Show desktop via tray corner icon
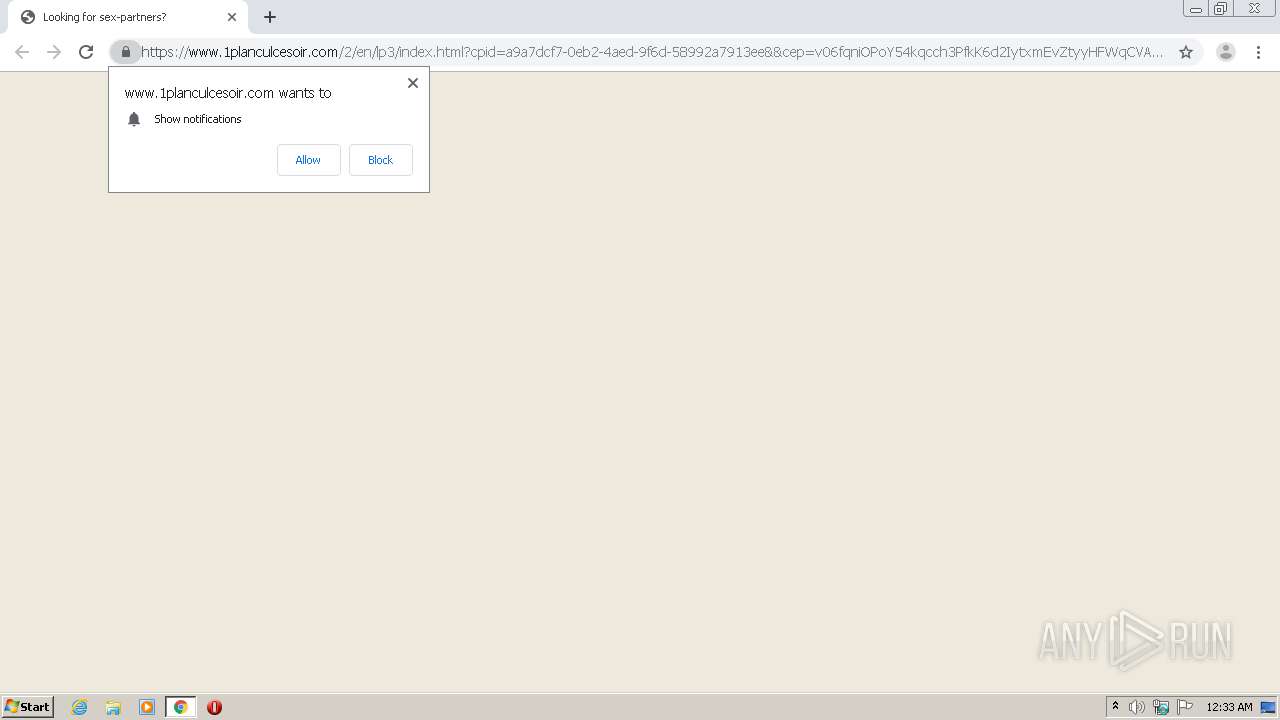The image size is (1280, 720). (x=1269, y=707)
